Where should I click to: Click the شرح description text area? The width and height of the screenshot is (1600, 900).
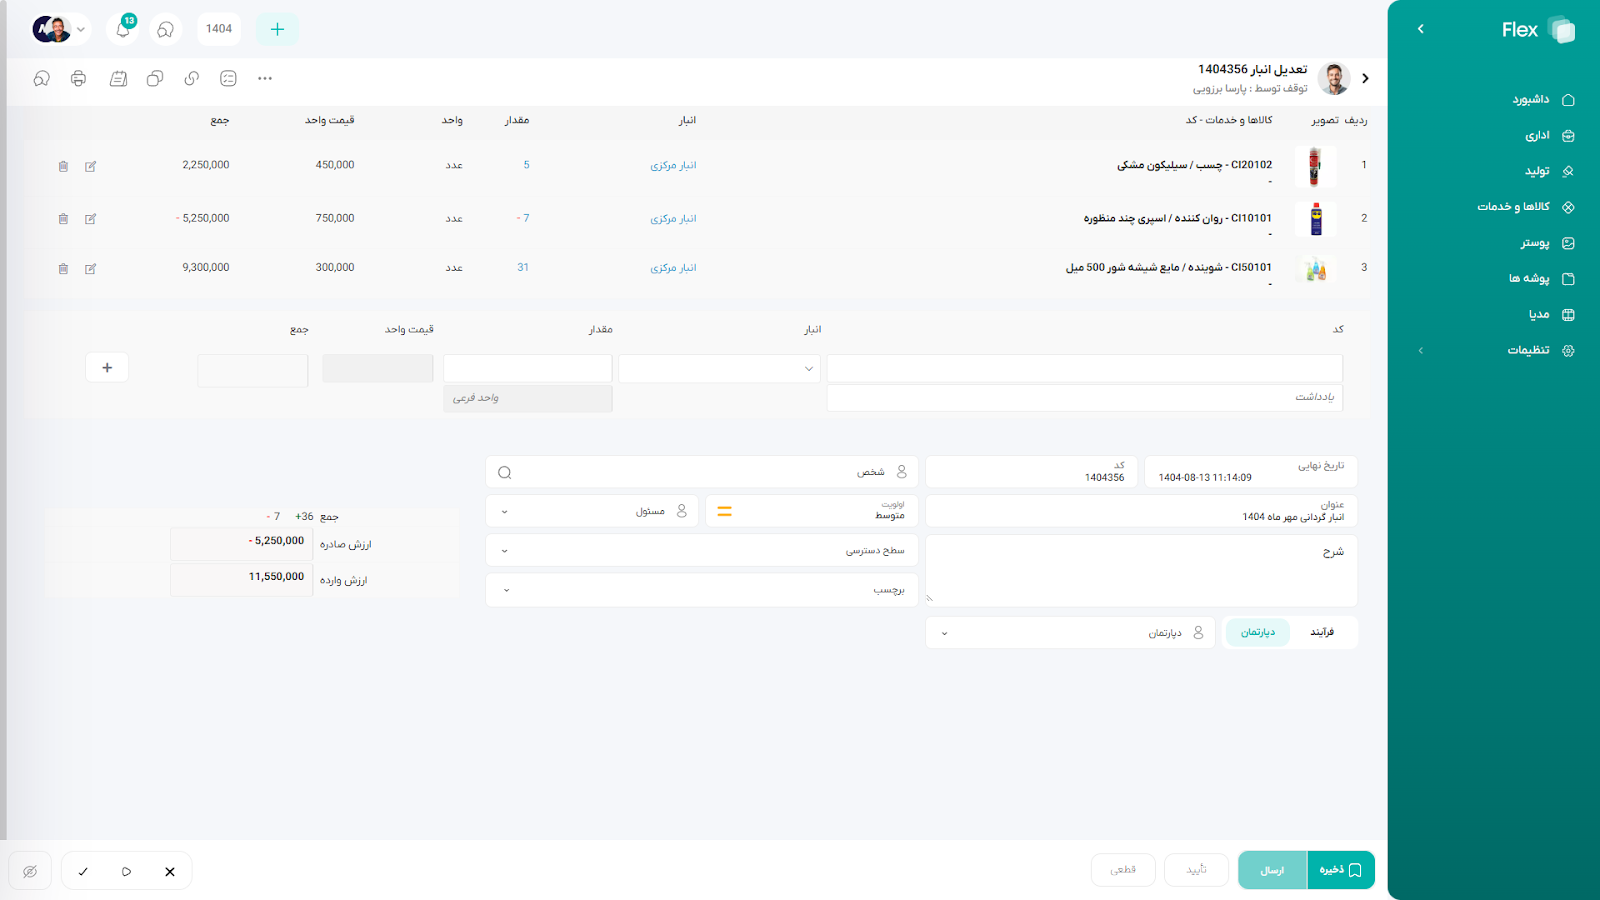[x=1141, y=570]
